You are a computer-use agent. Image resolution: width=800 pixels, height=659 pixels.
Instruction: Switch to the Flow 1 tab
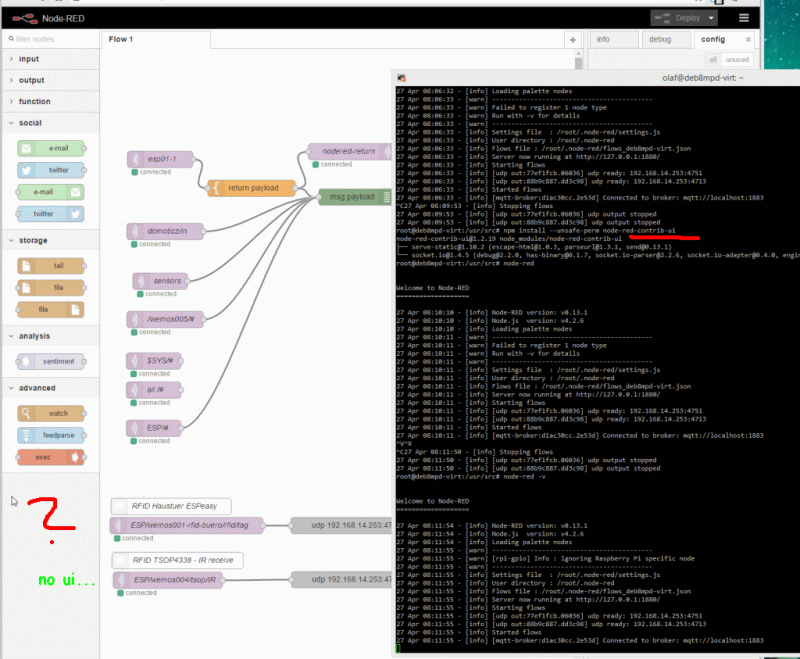point(156,39)
